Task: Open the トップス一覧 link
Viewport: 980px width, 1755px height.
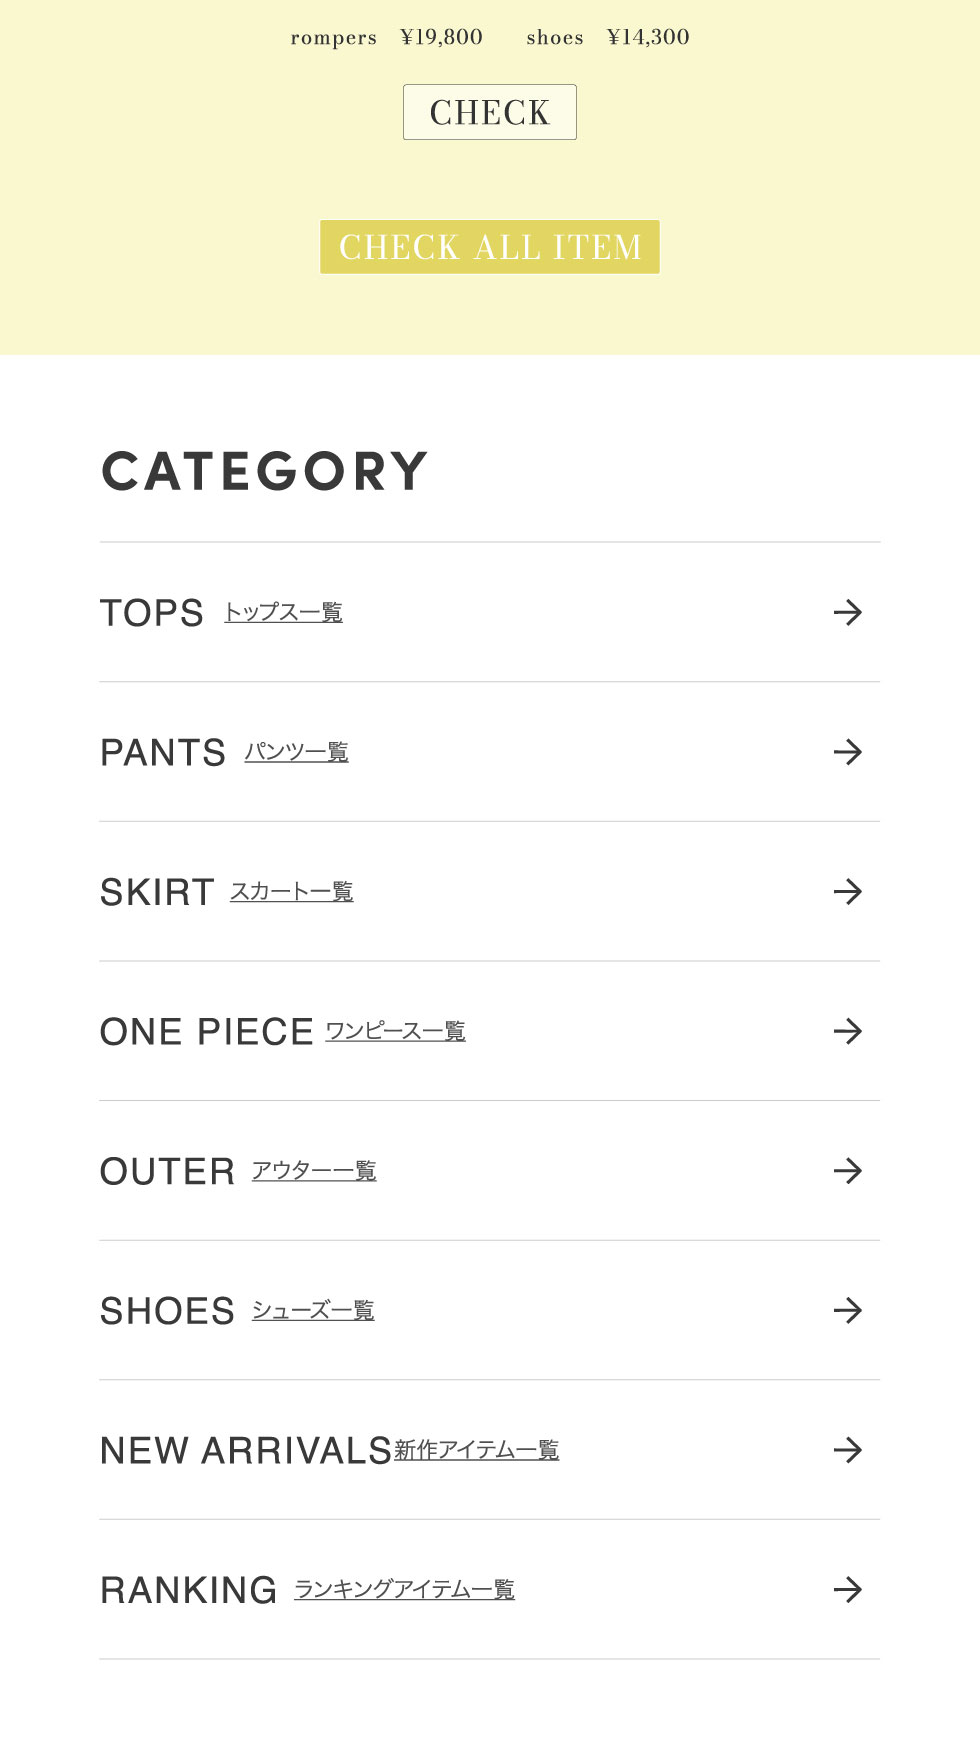Action: point(283,612)
